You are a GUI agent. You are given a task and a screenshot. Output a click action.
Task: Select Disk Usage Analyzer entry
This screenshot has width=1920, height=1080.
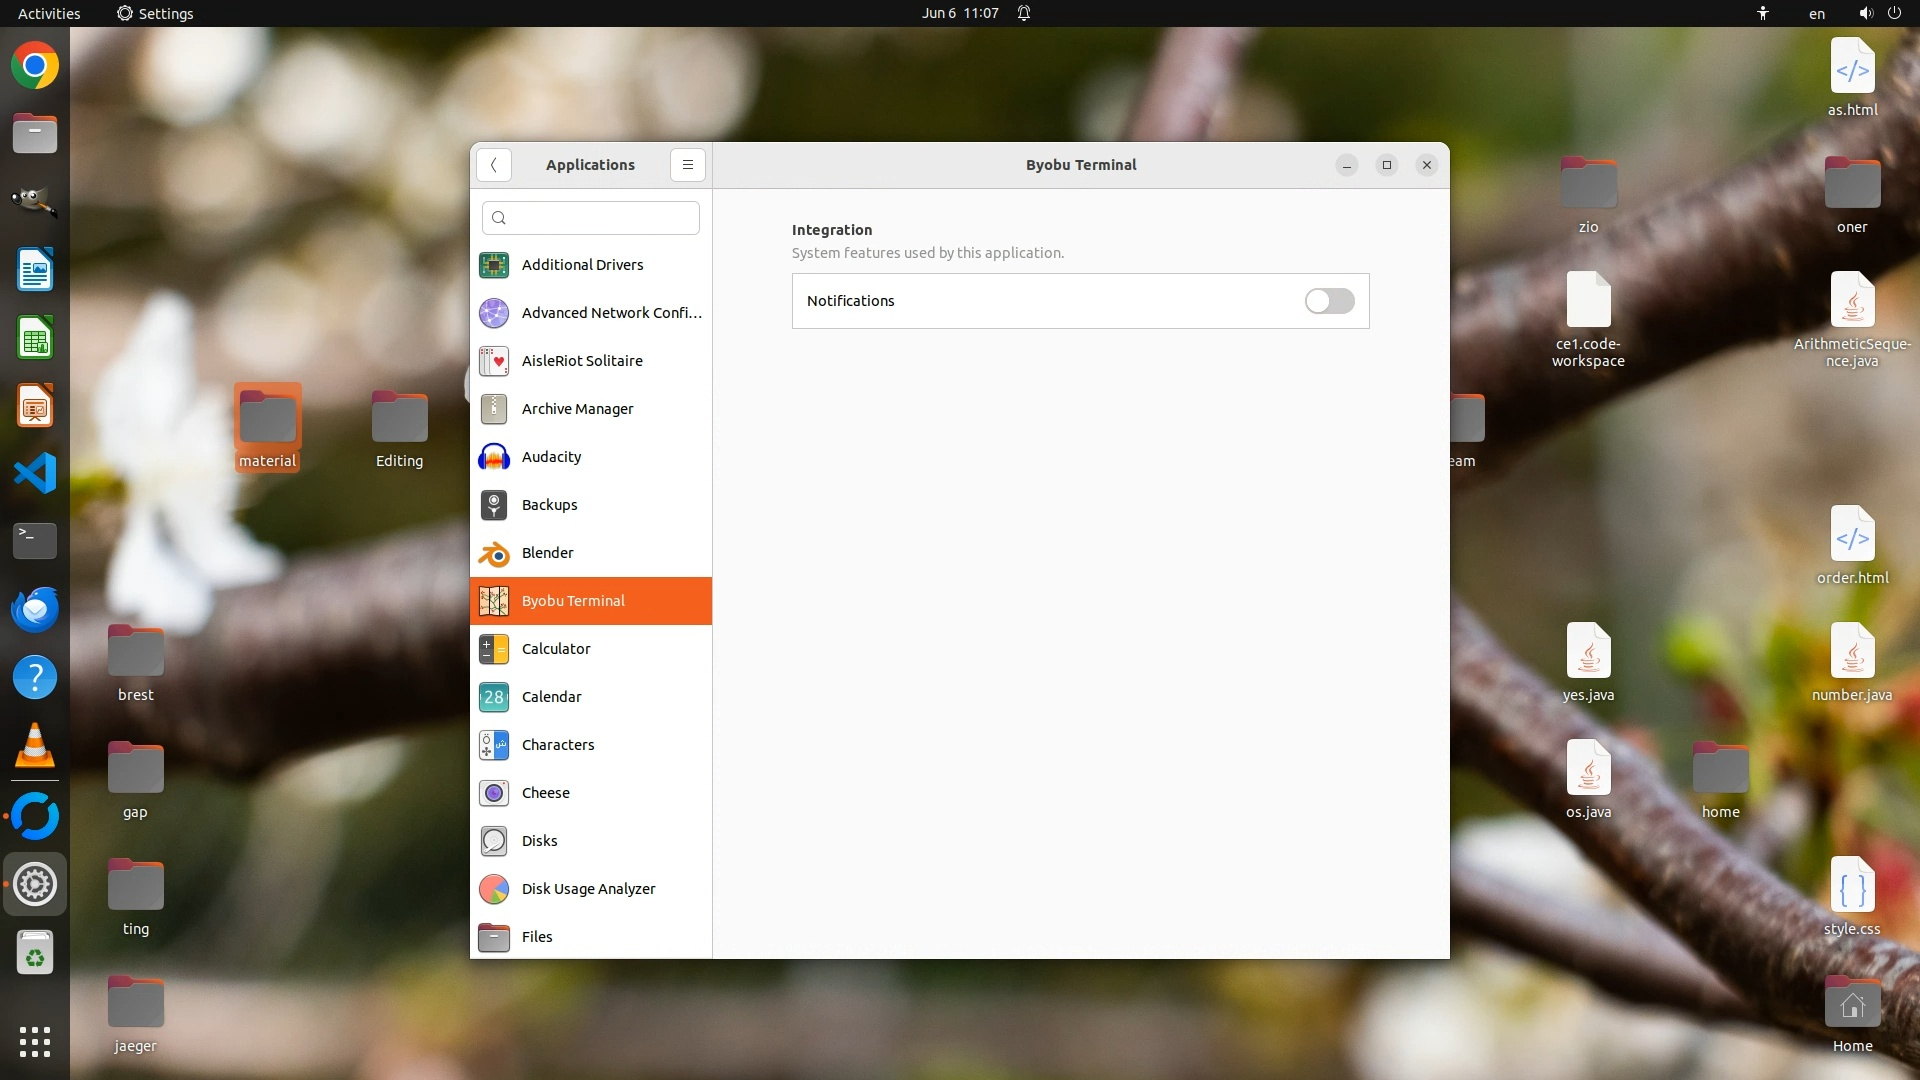pyautogui.click(x=590, y=889)
